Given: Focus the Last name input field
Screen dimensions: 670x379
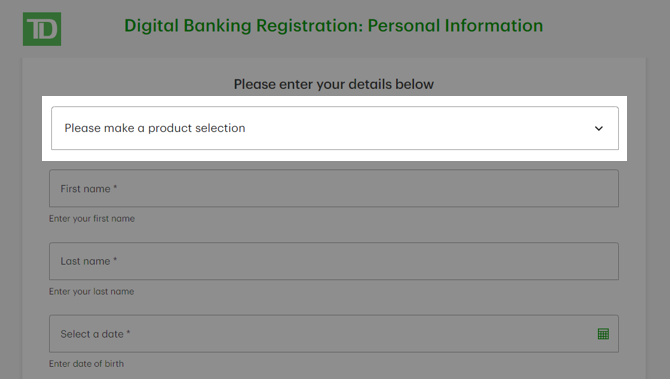Looking at the screenshot, I should point(334,261).
